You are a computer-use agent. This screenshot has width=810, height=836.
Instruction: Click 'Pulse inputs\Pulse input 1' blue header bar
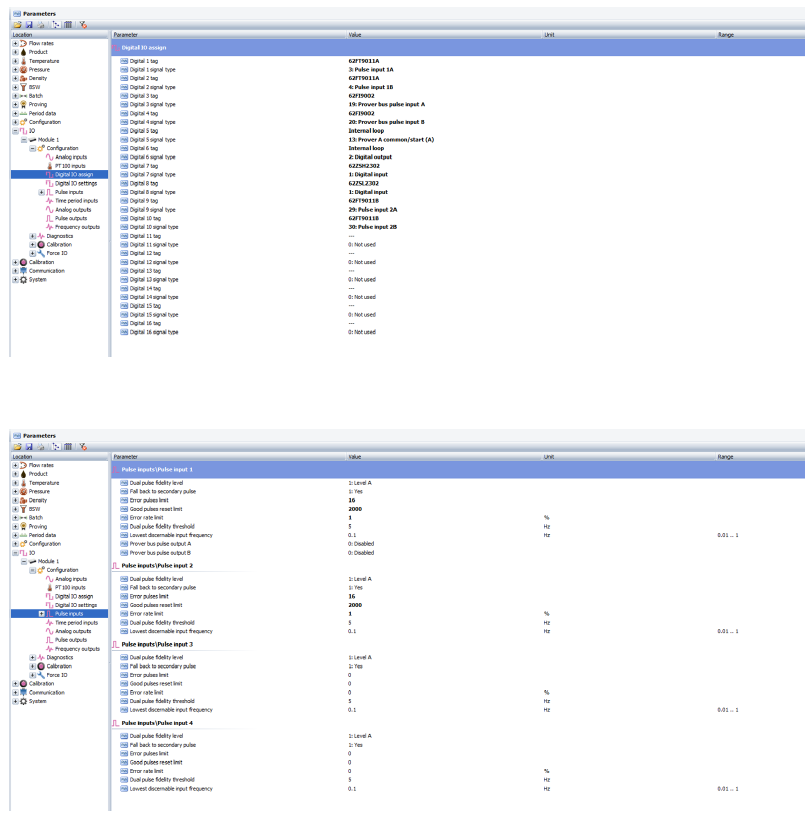(x=458, y=470)
